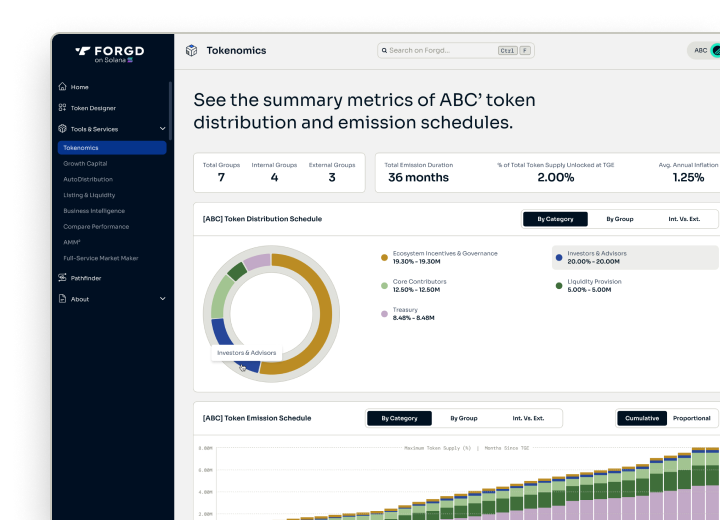Click the Tokenomics cube icon in header
This screenshot has height=520, width=720.
[191, 50]
